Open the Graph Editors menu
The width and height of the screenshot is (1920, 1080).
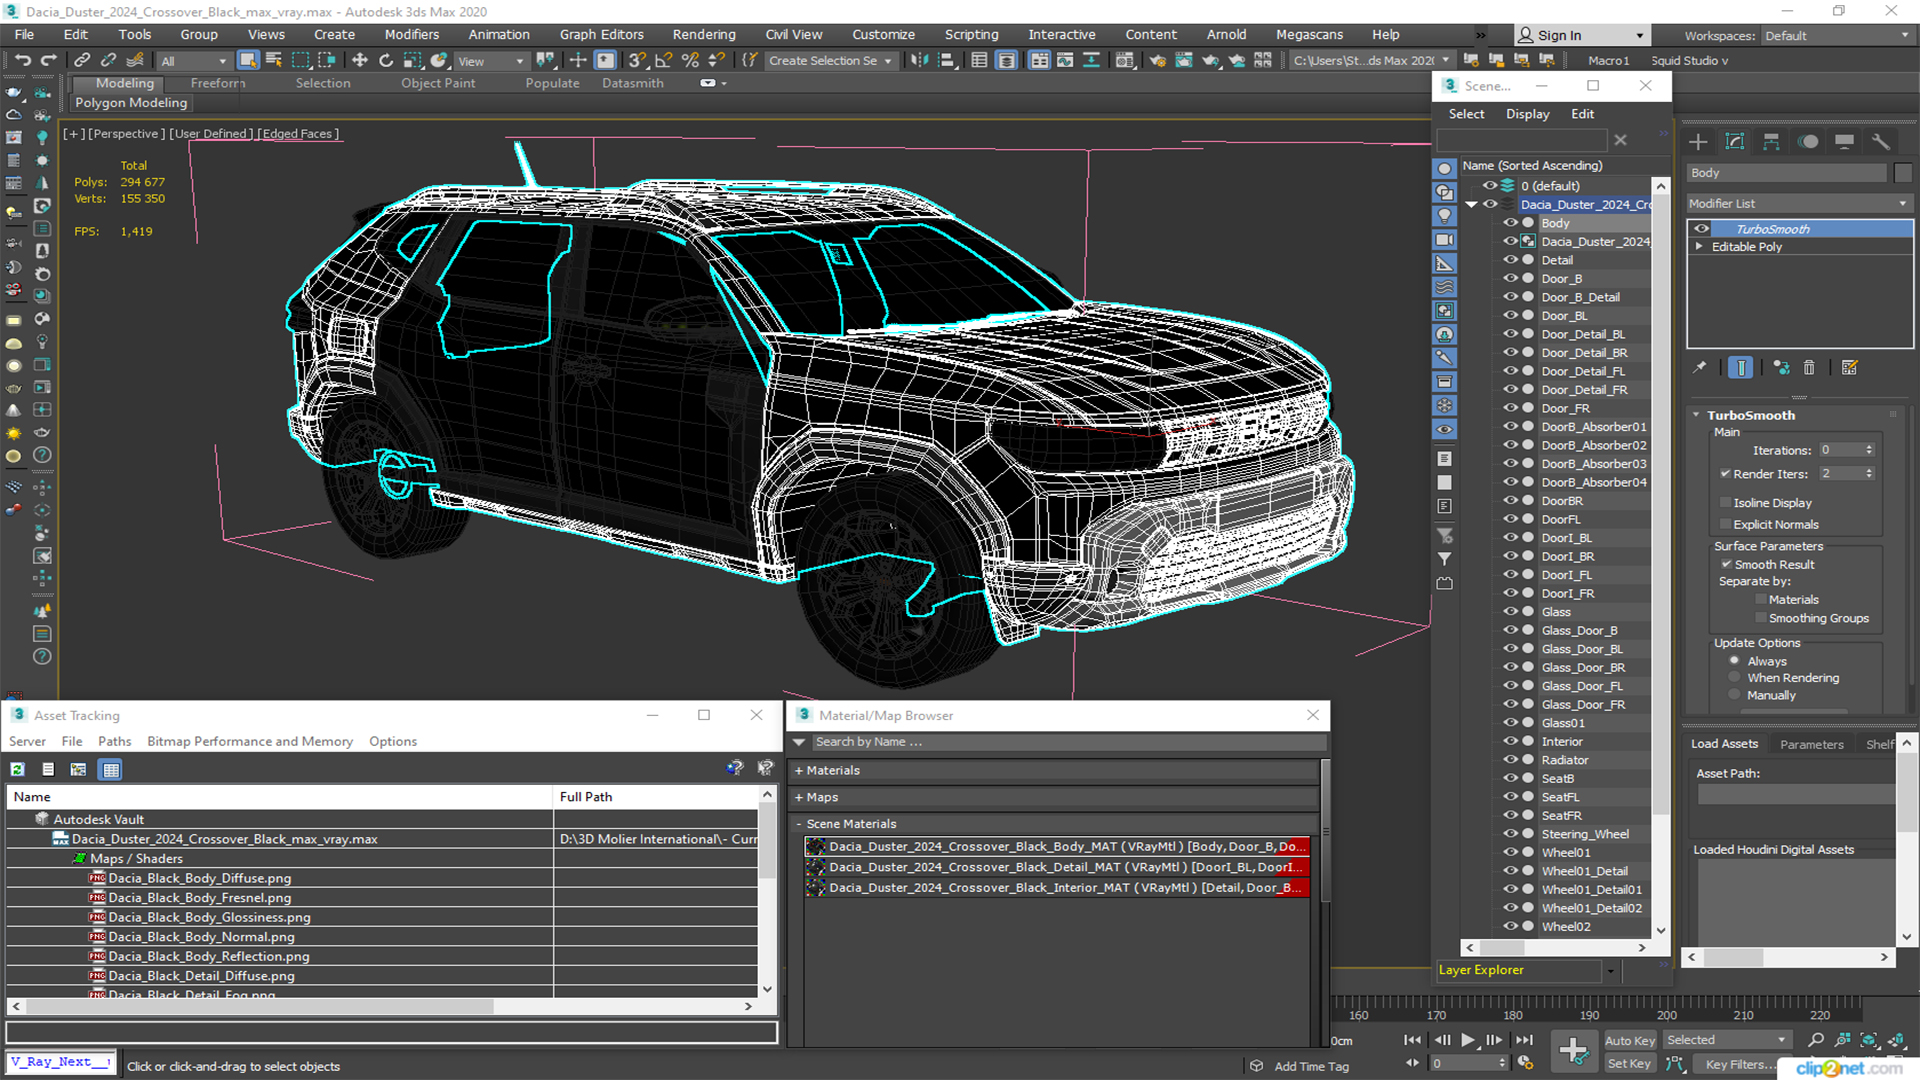click(x=601, y=34)
